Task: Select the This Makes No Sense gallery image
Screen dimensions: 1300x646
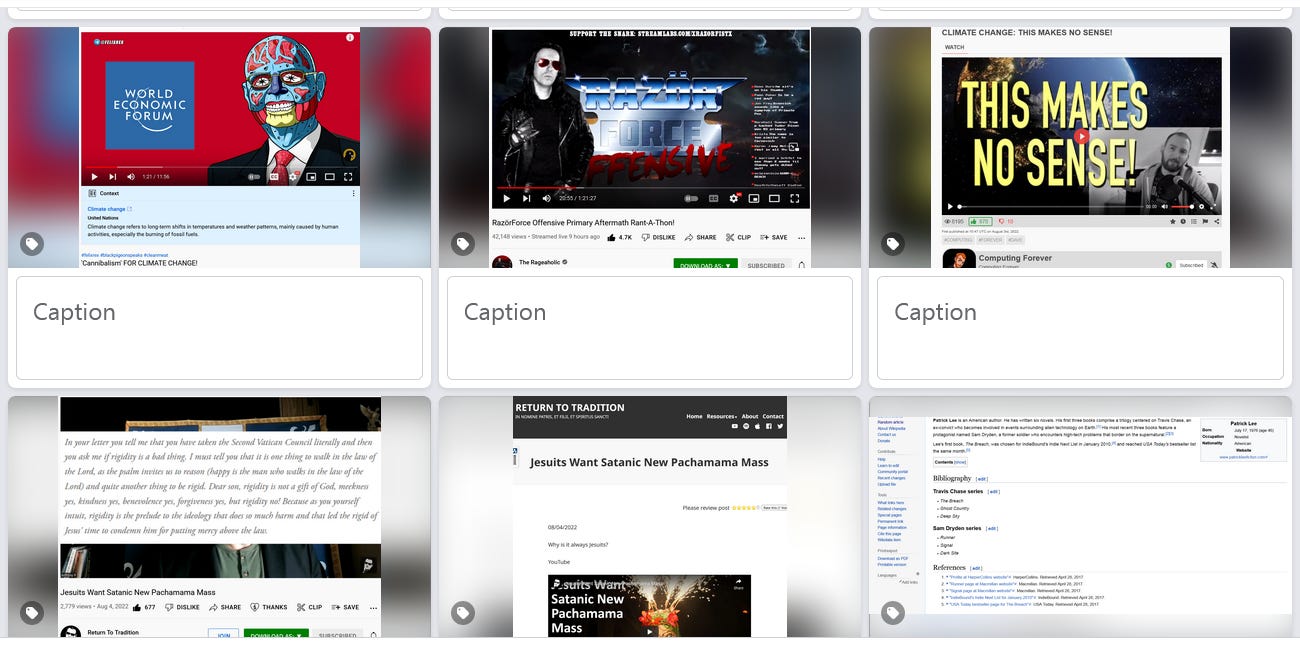Action: click(1080, 147)
